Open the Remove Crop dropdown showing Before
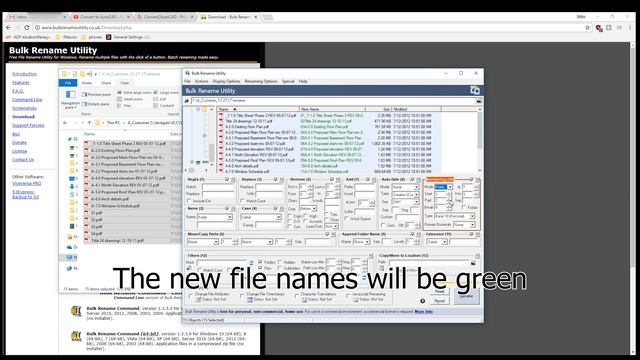640x360 pixels. (307, 209)
